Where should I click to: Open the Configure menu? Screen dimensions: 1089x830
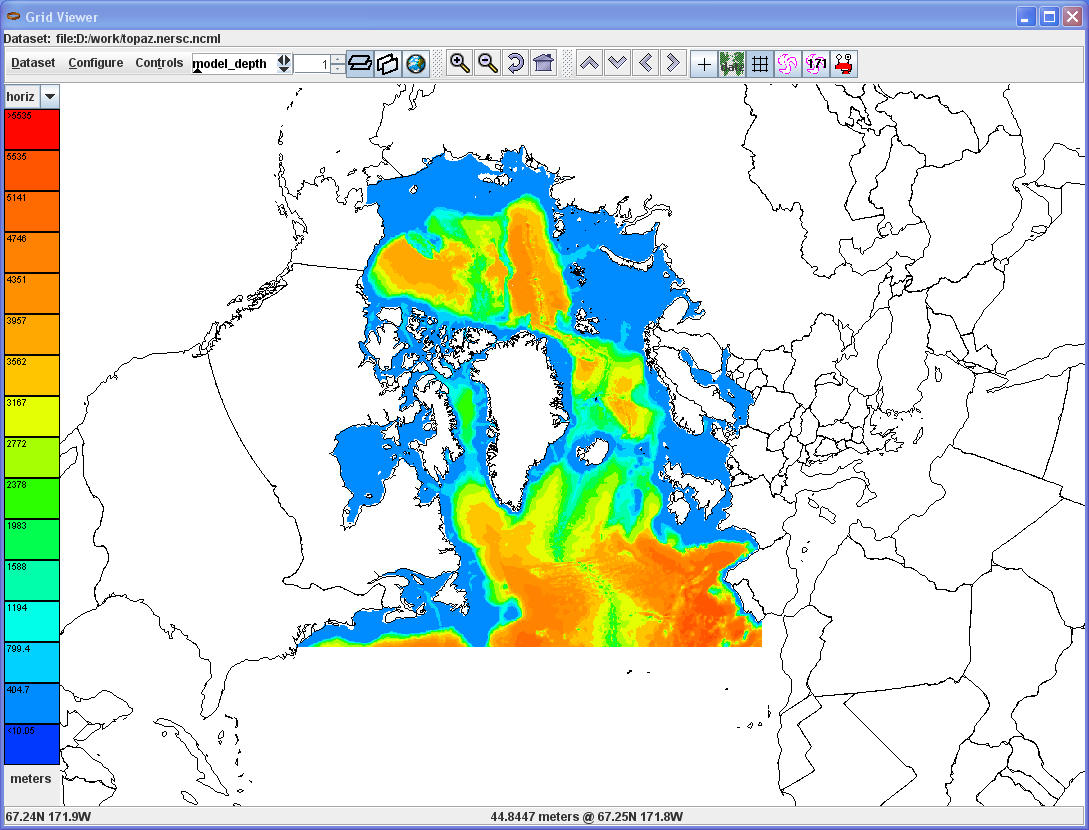click(96, 63)
